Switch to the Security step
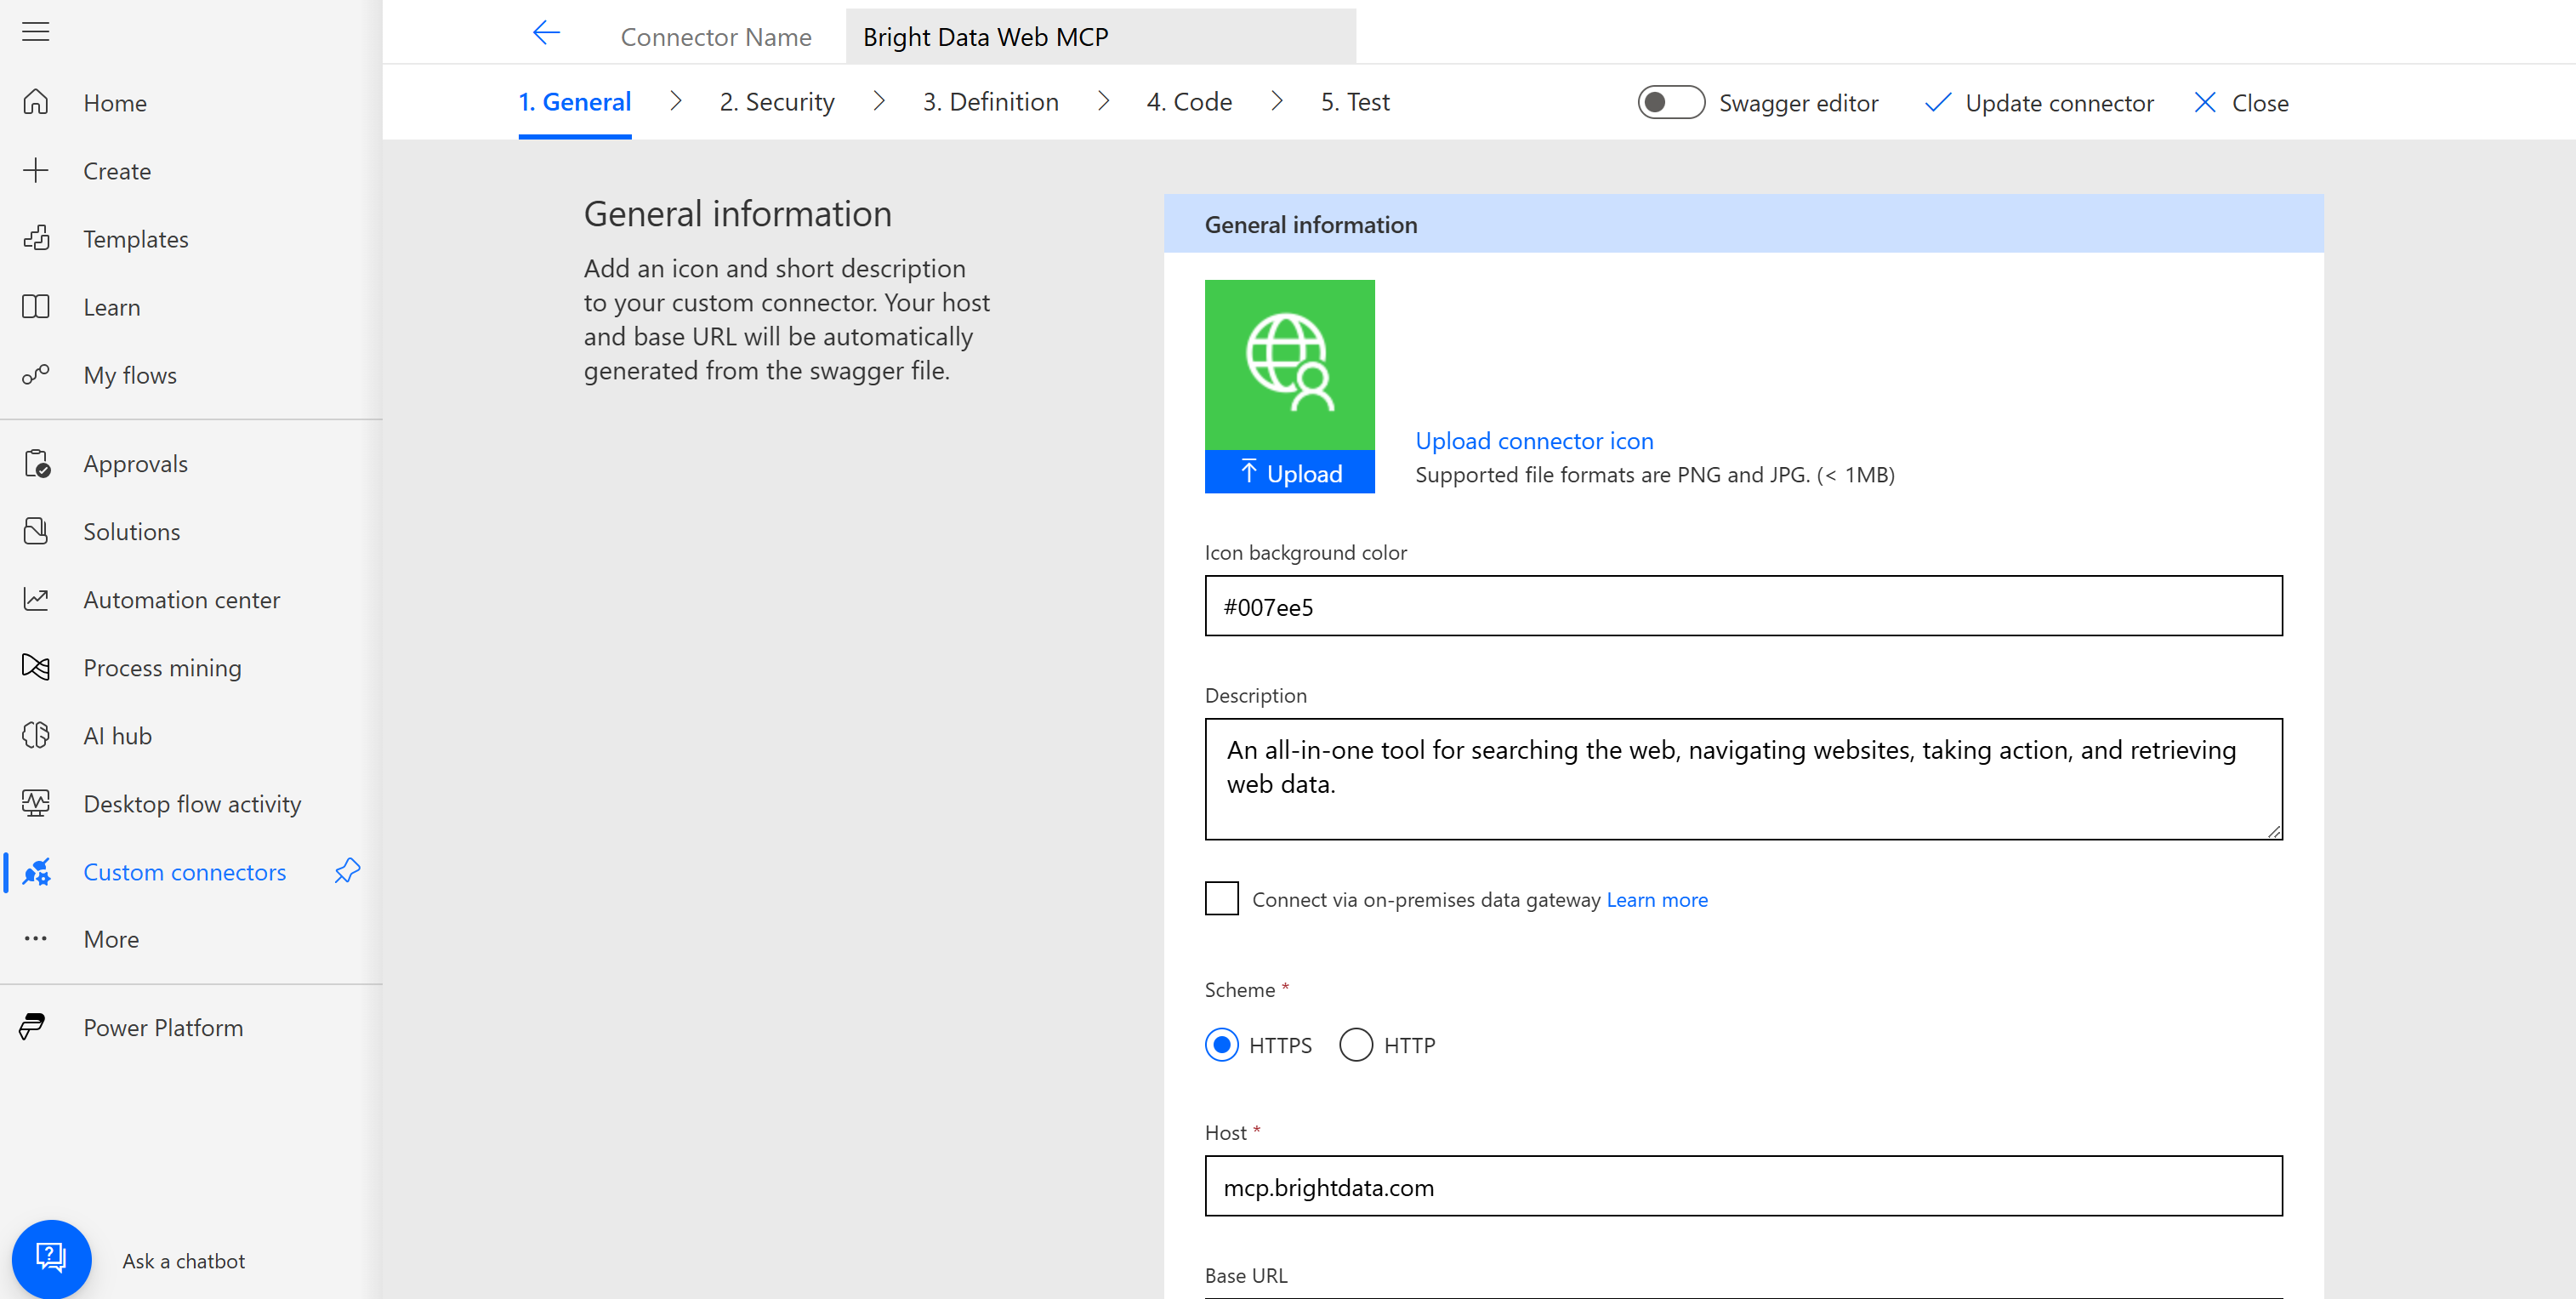Image resolution: width=2576 pixels, height=1299 pixels. pos(777,101)
